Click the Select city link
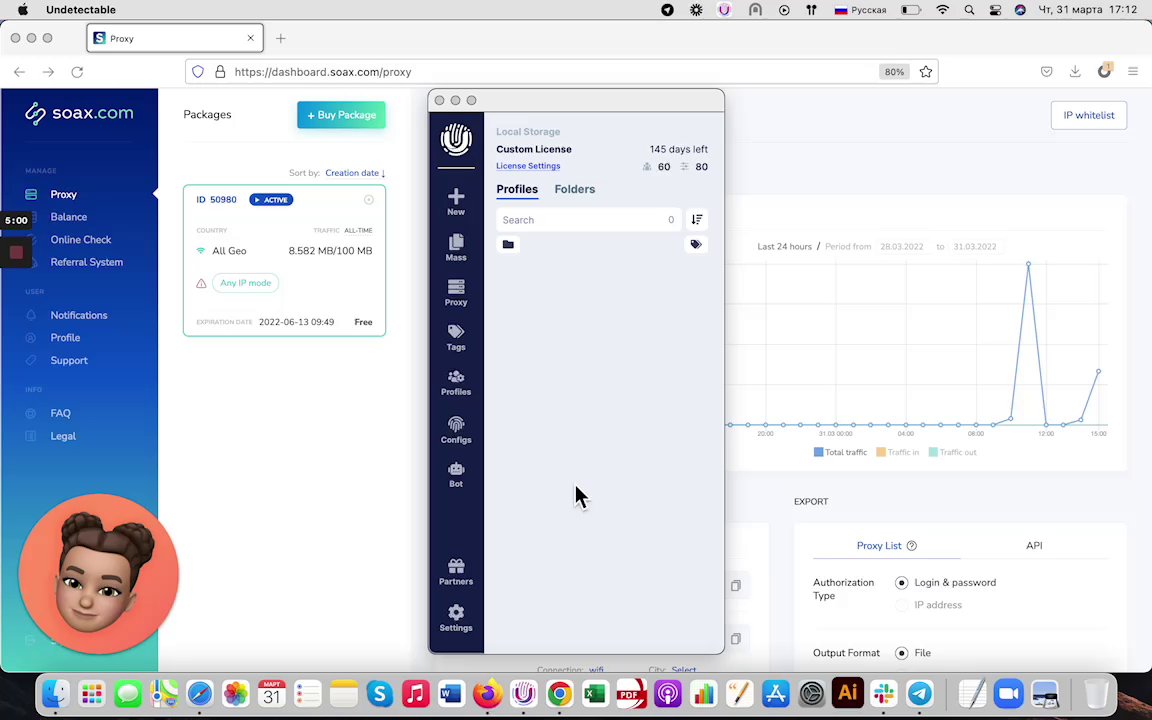1152x720 pixels. click(x=683, y=670)
